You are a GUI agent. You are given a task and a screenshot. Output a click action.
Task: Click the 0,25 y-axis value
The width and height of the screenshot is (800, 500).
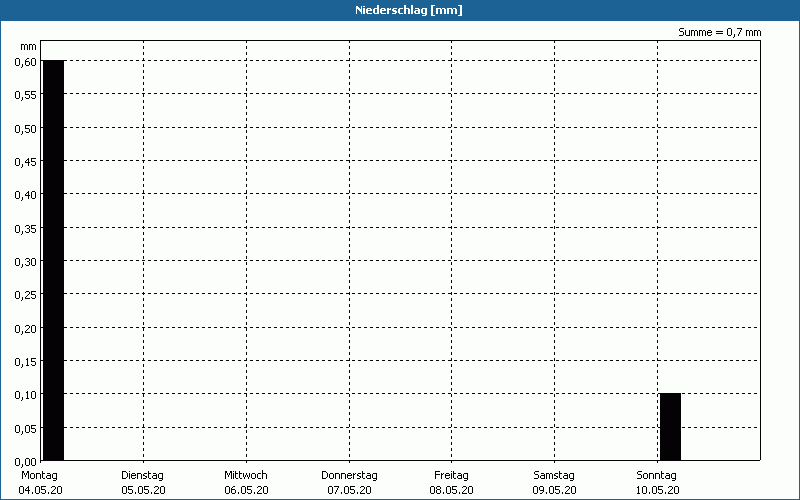pyautogui.click(x=26, y=295)
